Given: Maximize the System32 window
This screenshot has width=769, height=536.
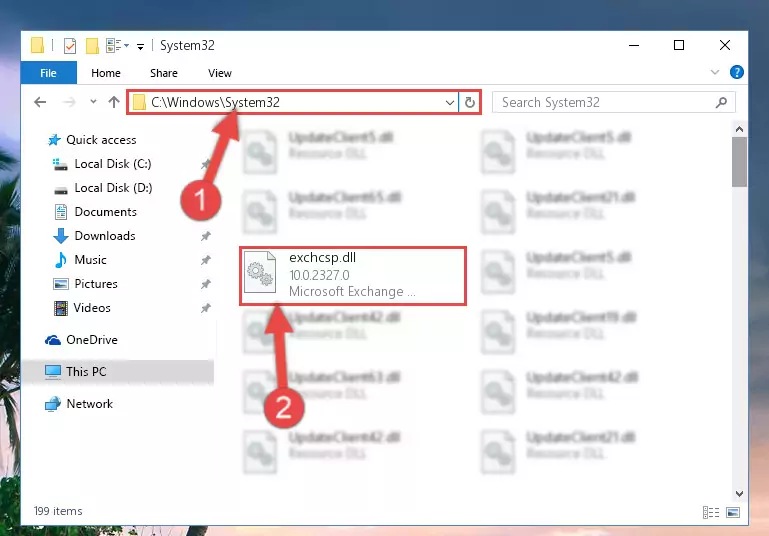Looking at the screenshot, I should tap(679, 46).
